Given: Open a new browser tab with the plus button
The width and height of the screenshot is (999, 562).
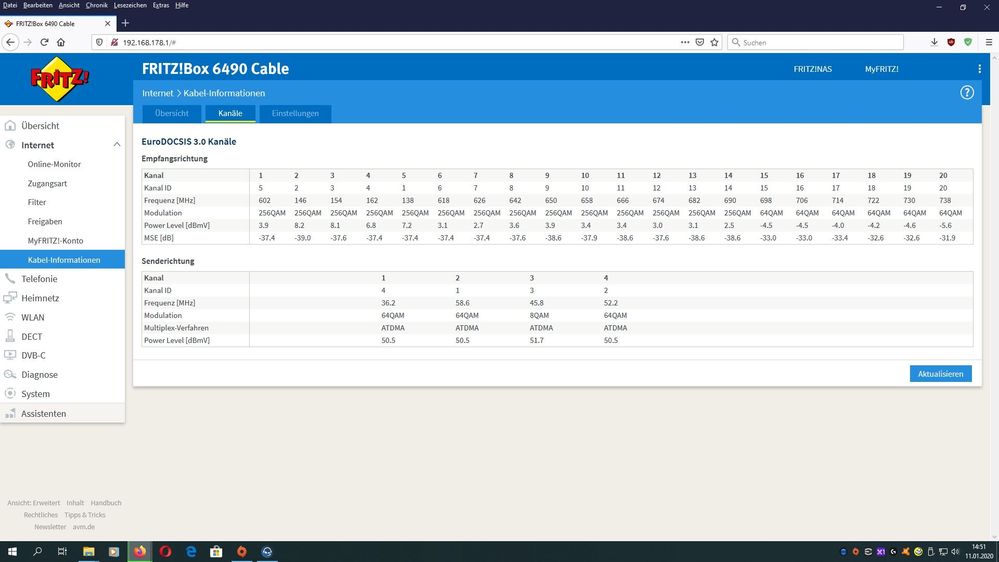Looking at the screenshot, I should (x=125, y=23).
